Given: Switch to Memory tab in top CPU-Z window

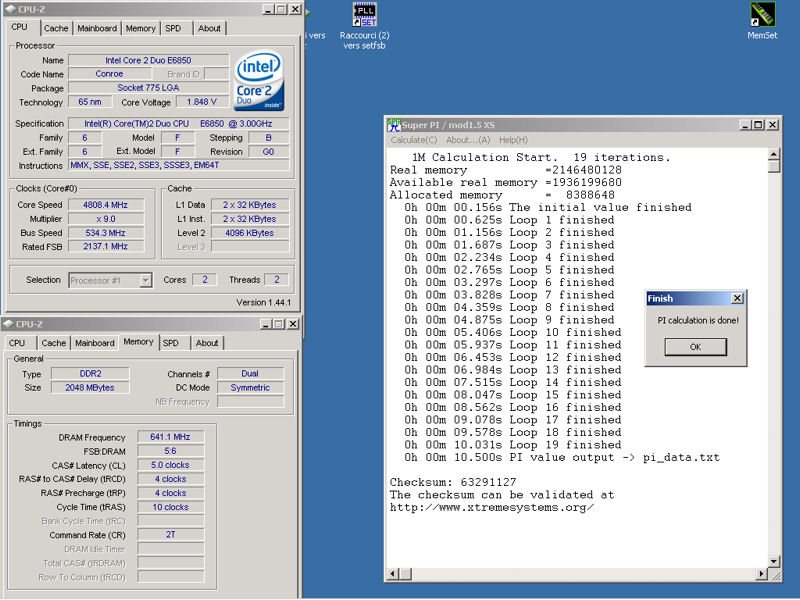Looking at the screenshot, I should [x=140, y=29].
